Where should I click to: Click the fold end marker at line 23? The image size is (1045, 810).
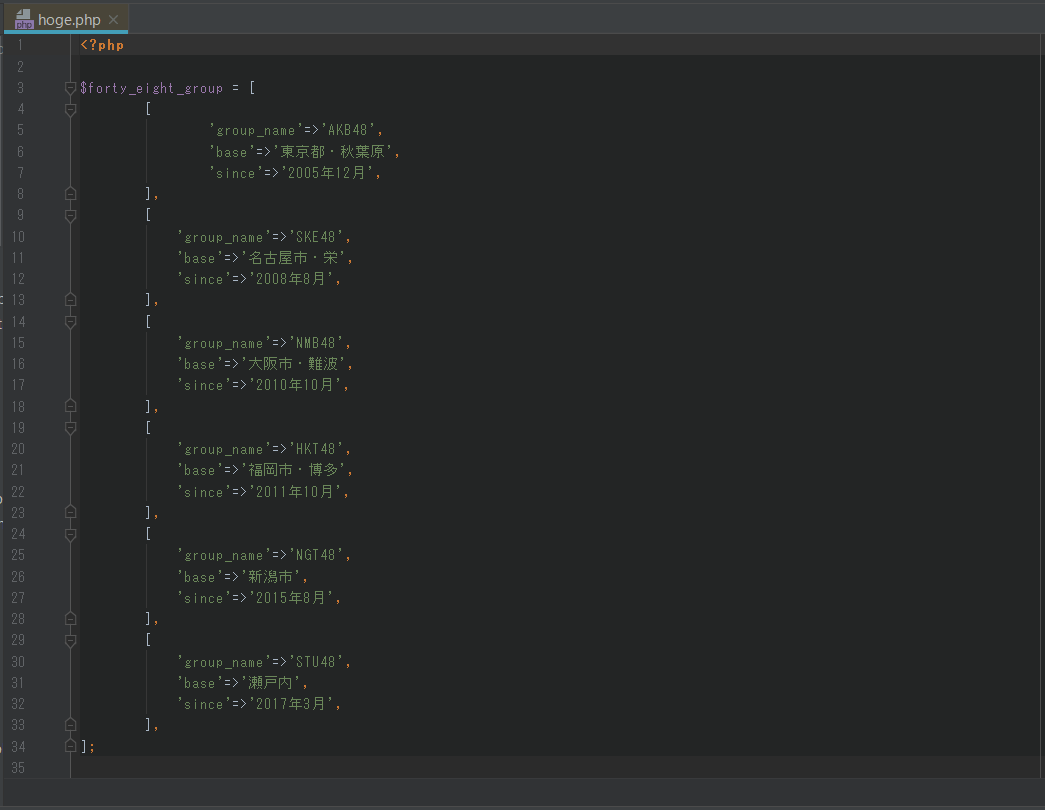[x=70, y=512]
